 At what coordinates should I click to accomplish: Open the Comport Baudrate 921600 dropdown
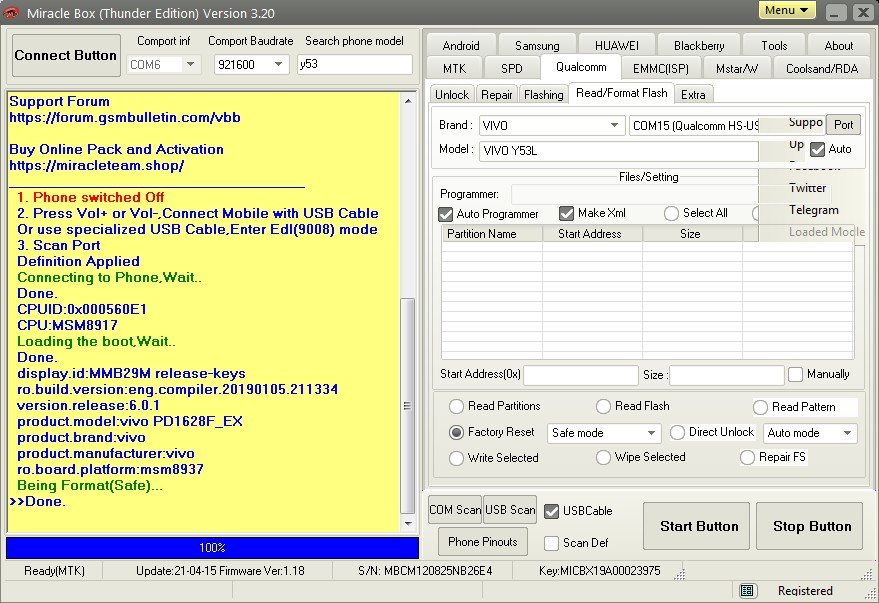click(278, 64)
